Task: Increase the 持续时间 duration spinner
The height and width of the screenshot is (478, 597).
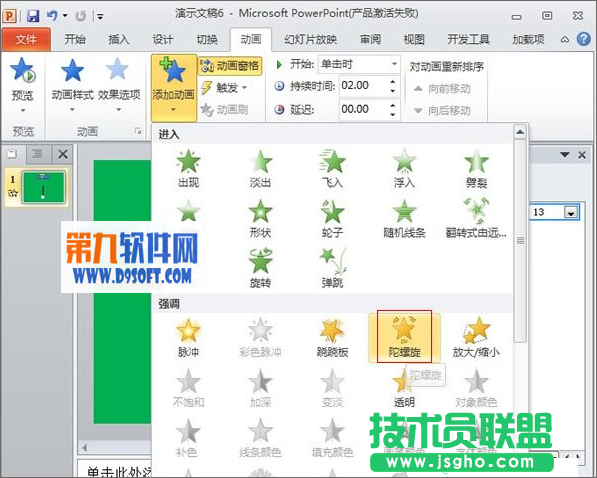Action: (393, 81)
